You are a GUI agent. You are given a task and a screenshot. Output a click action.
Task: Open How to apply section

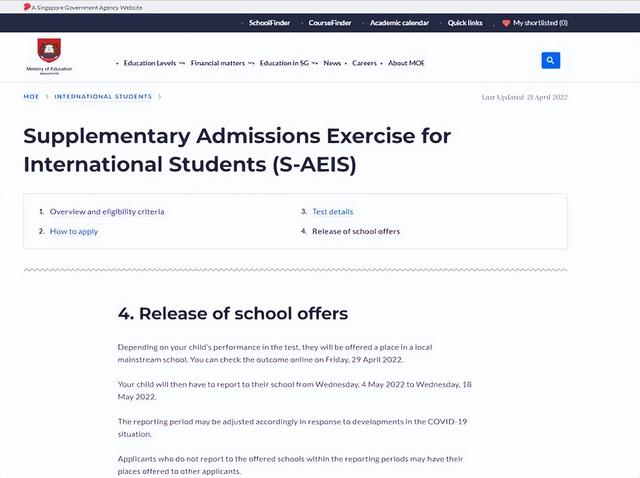point(74,231)
